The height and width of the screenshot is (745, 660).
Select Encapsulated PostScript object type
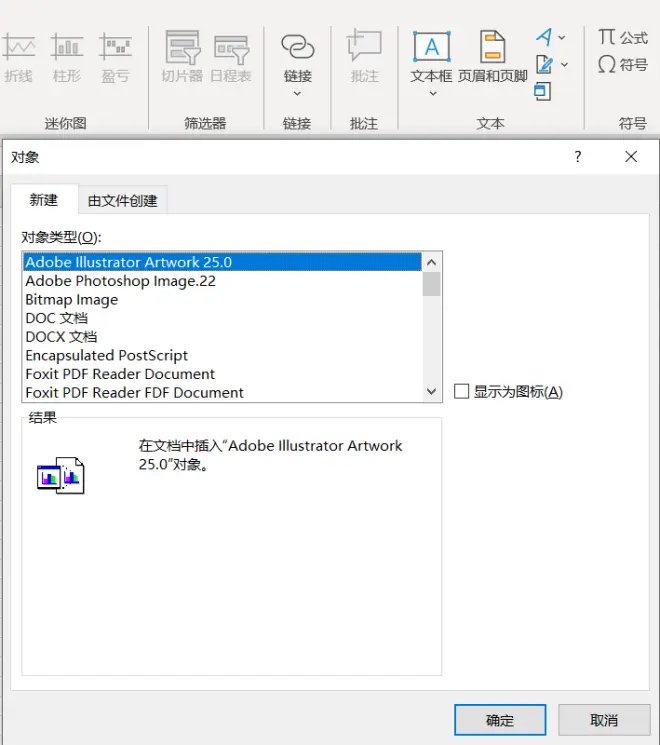(x=222, y=355)
